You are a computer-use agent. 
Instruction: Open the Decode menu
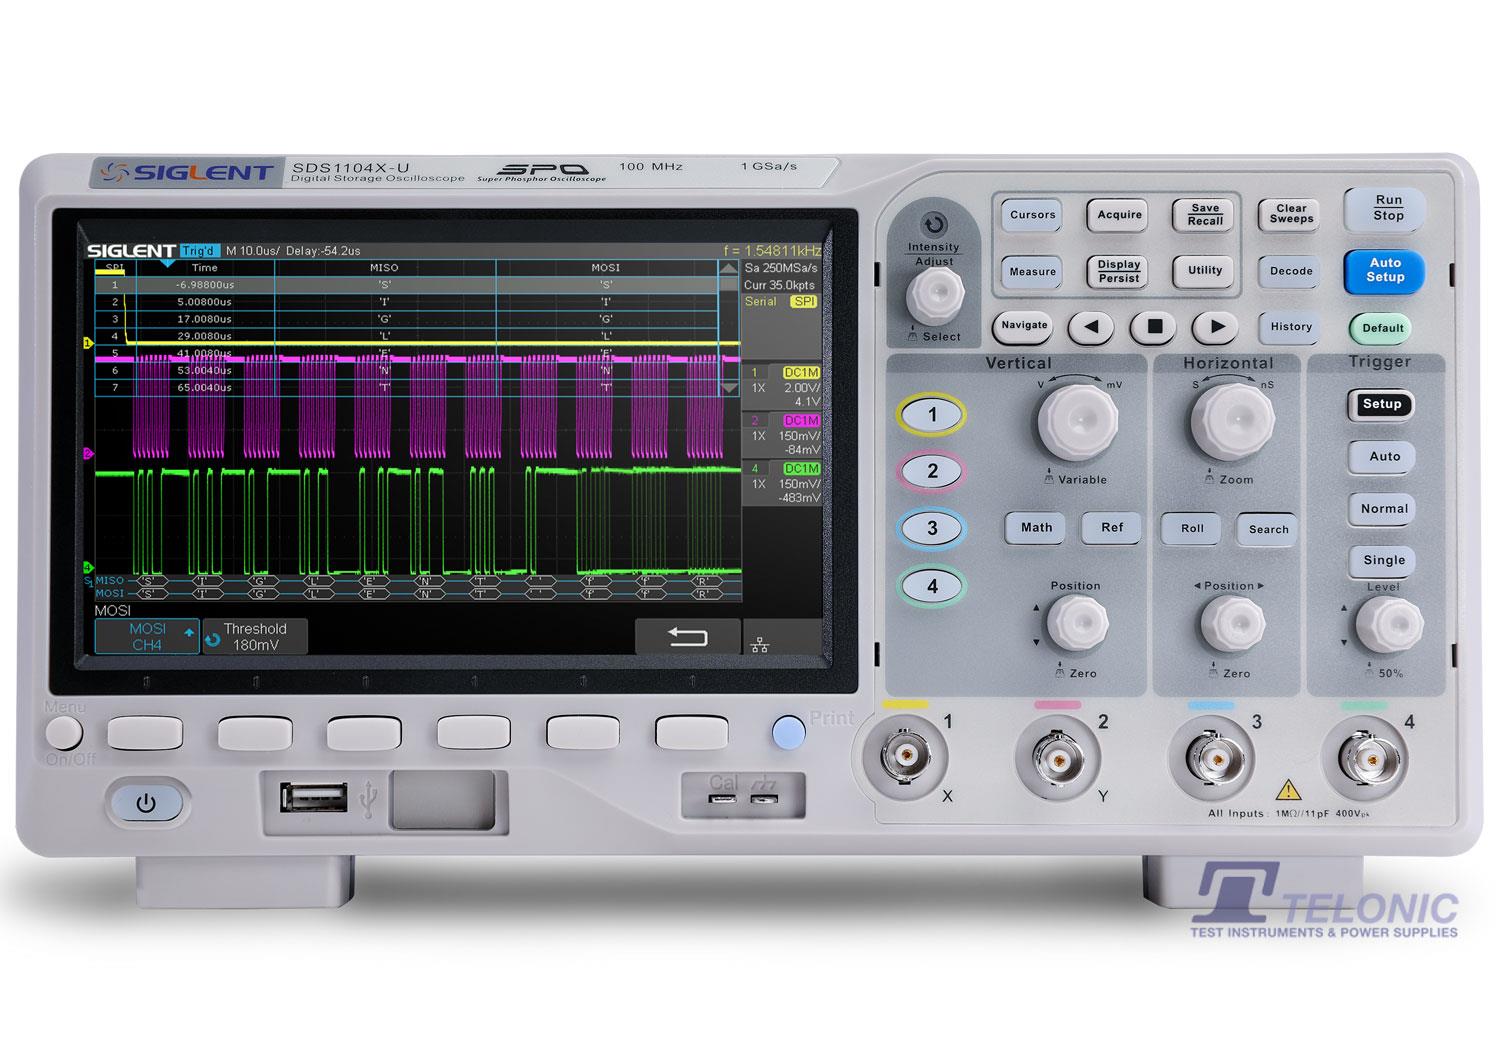(x=1291, y=271)
